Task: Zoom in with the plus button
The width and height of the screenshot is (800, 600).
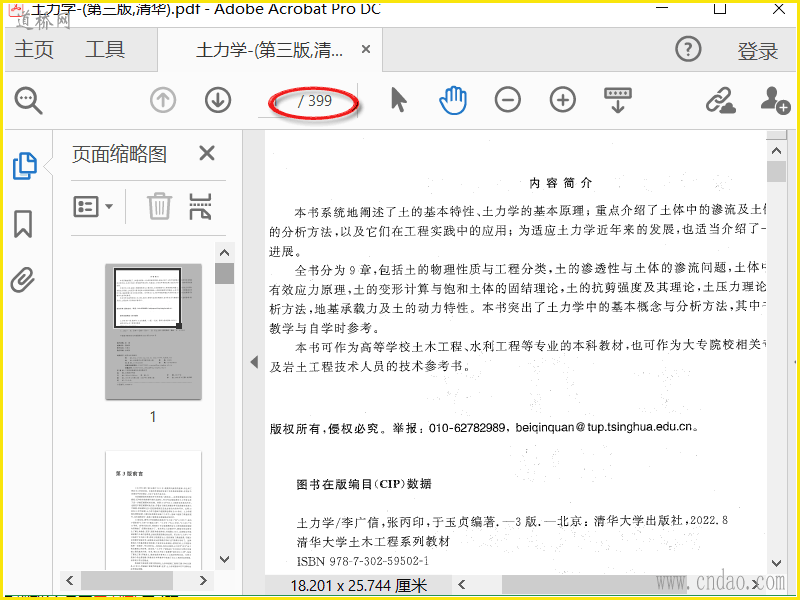Action: point(562,100)
